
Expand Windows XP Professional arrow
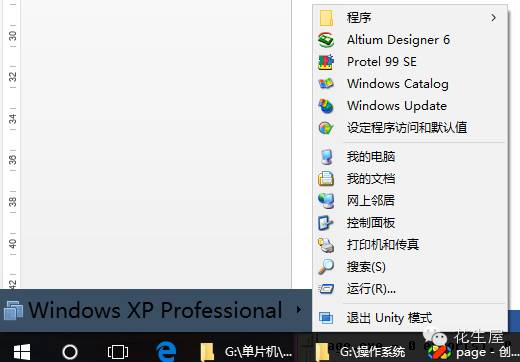point(299,310)
